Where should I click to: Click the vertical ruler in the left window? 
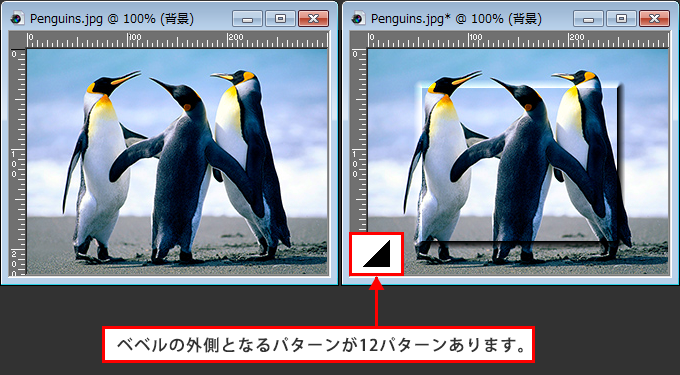pyautogui.click(x=18, y=161)
